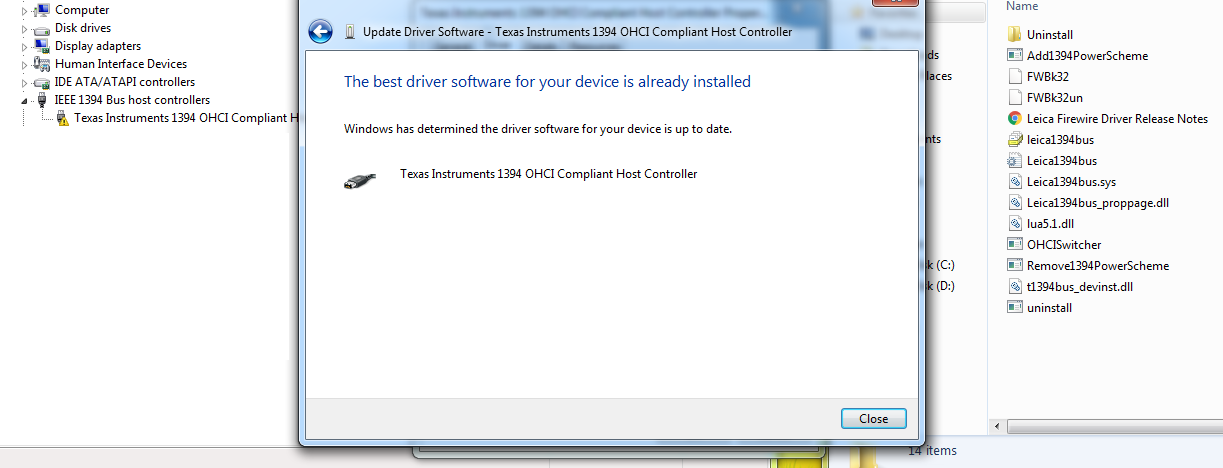Click the Disk drives label
The width and height of the screenshot is (1223, 468).
point(83,28)
